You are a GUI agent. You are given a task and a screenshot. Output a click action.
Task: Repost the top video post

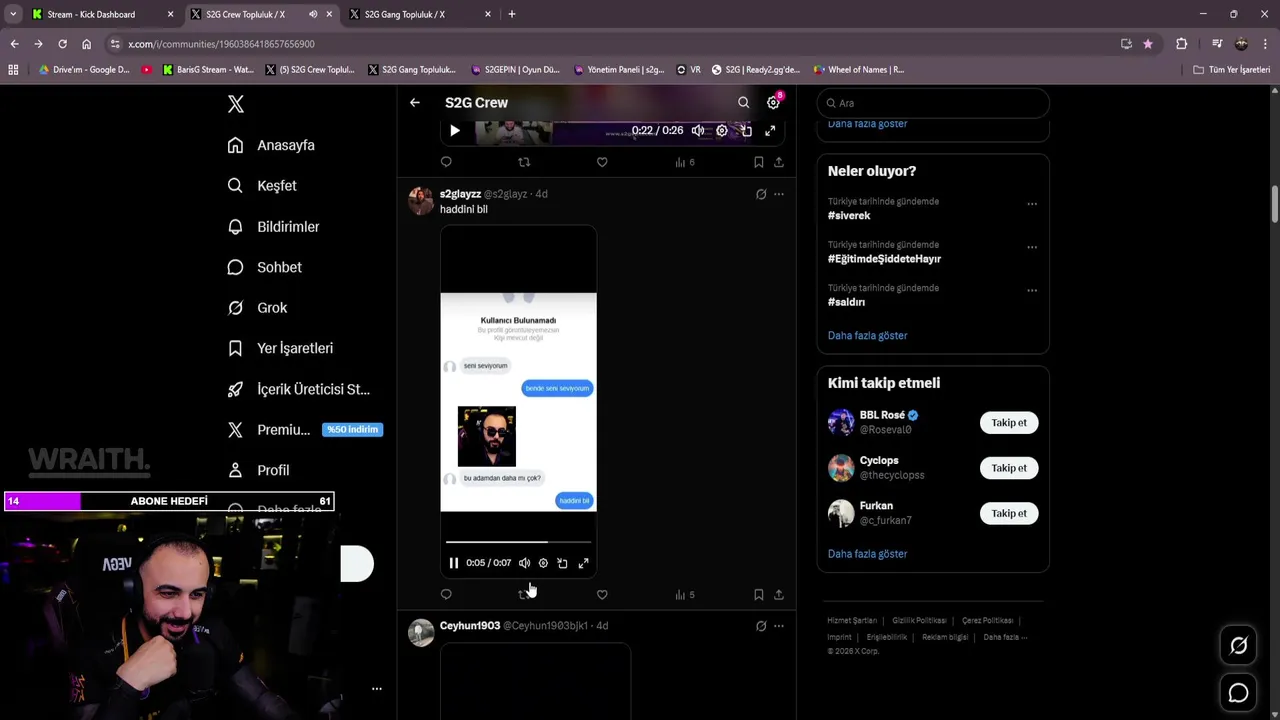tap(524, 162)
